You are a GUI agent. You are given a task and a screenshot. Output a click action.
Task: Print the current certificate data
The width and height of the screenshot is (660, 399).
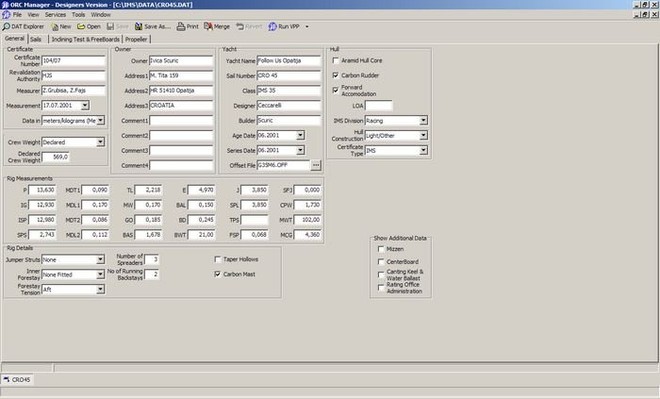(188, 27)
